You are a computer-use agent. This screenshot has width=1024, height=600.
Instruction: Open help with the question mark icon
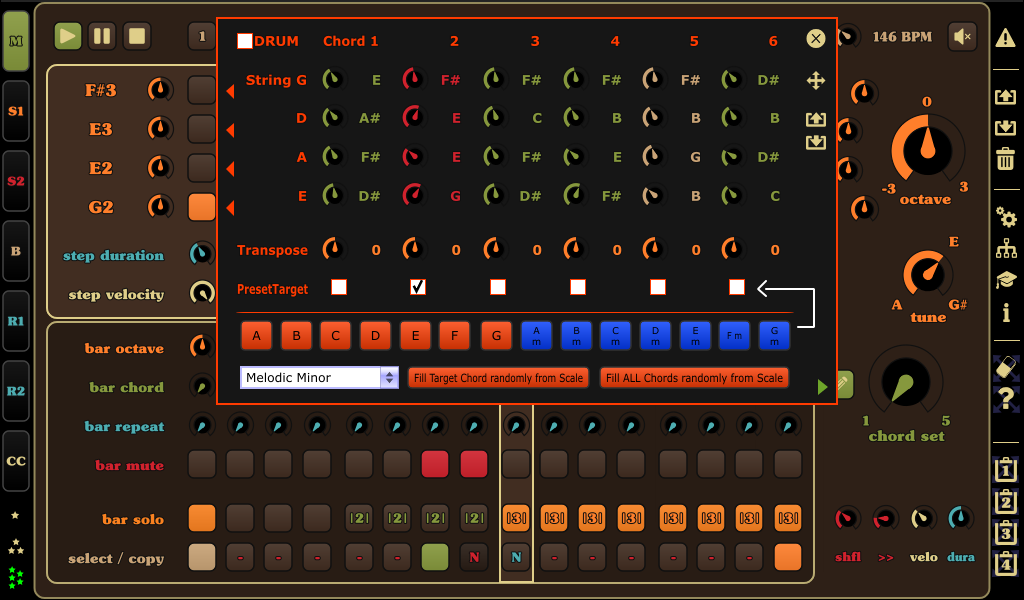coord(1006,398)
